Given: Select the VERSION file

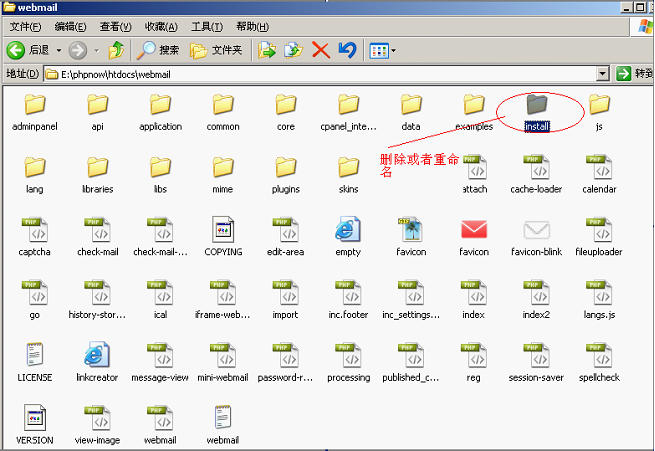Looking at the screenshot, I should click(x=35, y=425).
